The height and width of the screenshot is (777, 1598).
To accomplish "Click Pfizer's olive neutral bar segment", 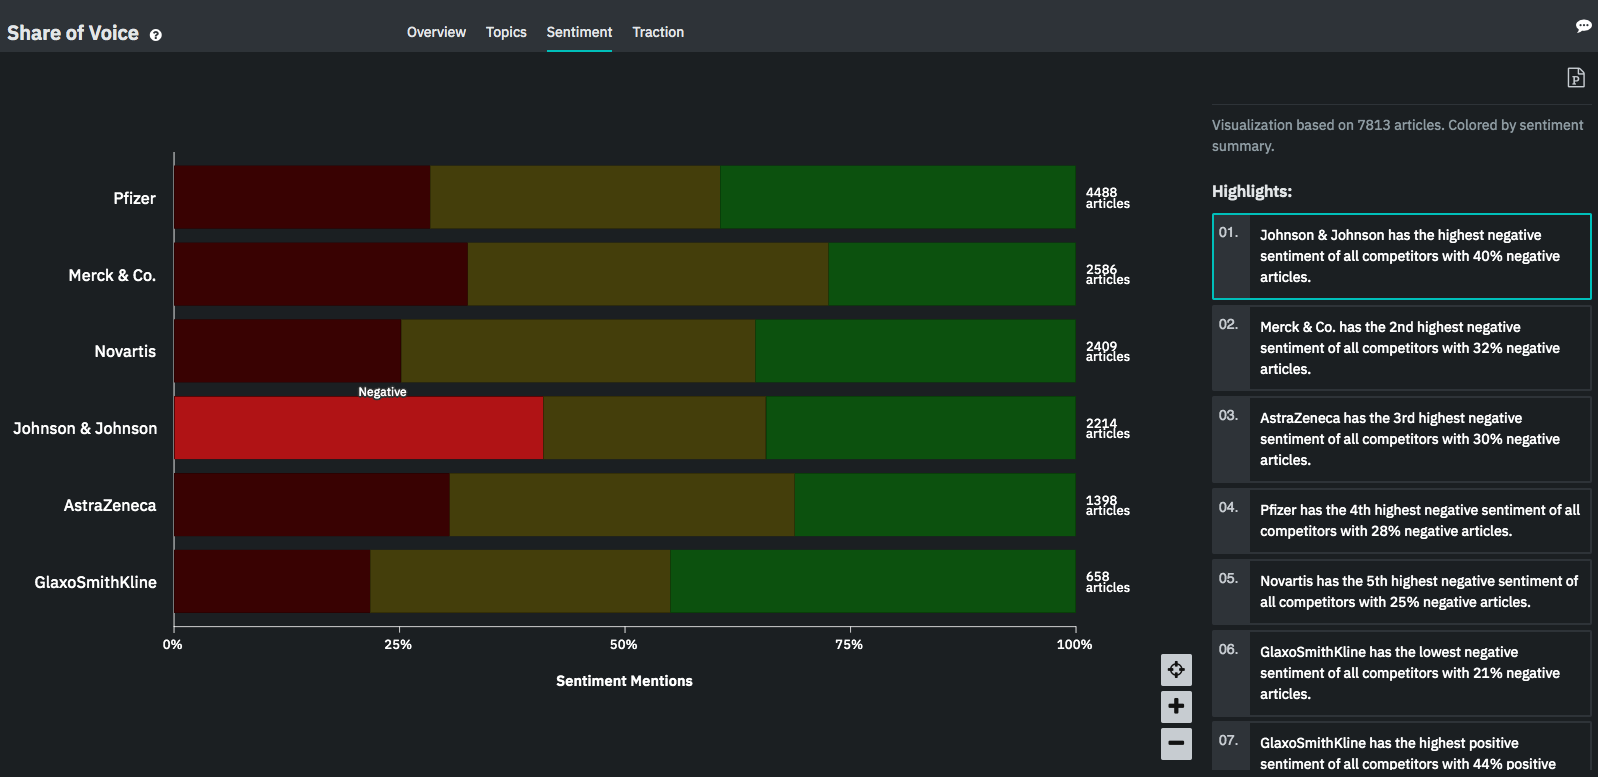I will pos(575,197).
